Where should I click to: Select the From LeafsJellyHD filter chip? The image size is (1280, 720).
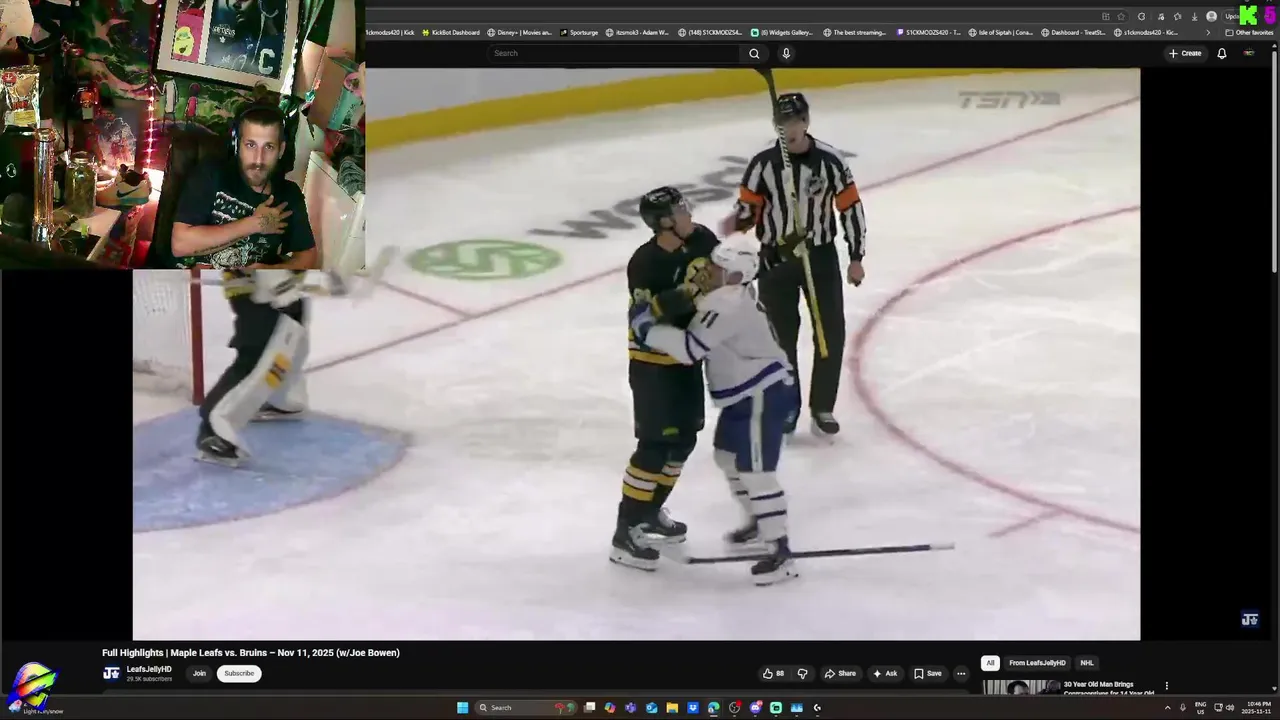(x=1037, y=663)
